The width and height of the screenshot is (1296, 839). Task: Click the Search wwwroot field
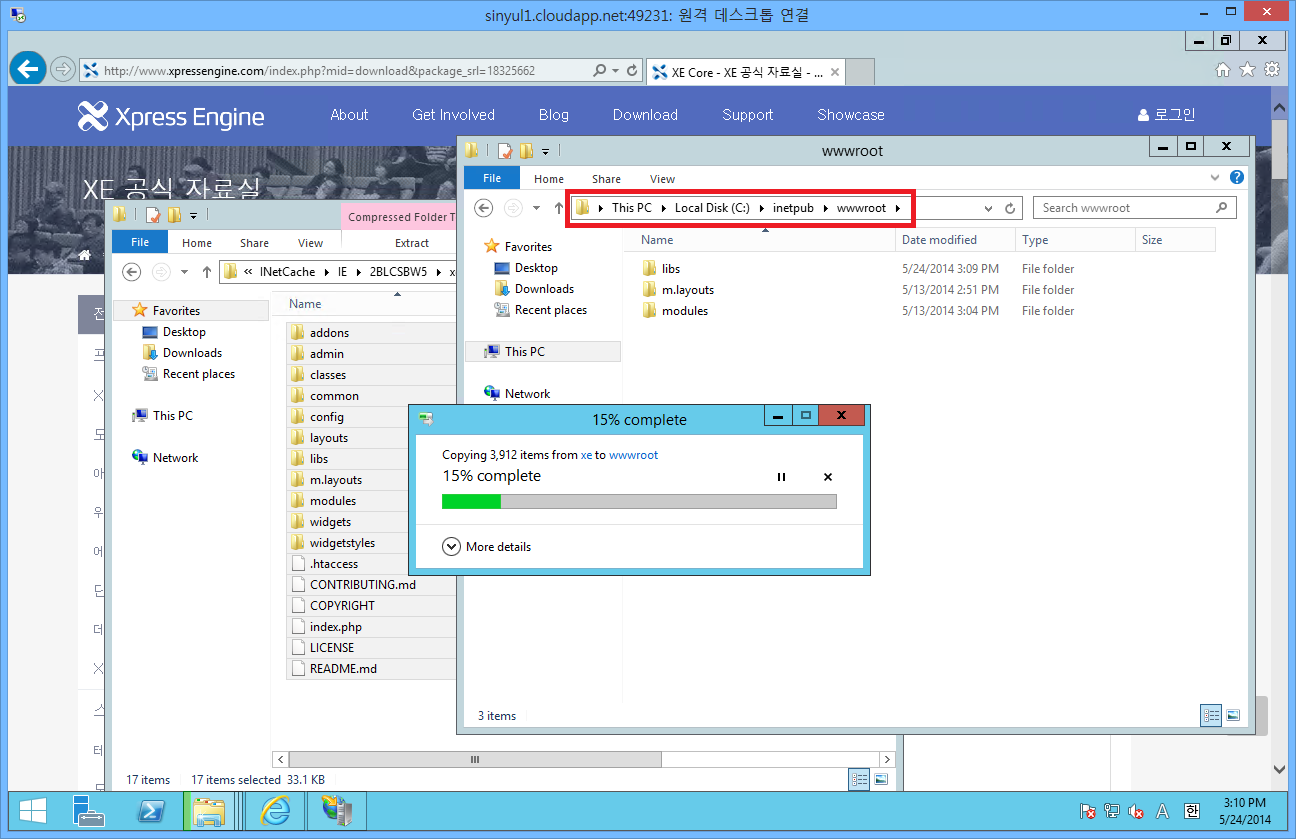point(1134,208)
